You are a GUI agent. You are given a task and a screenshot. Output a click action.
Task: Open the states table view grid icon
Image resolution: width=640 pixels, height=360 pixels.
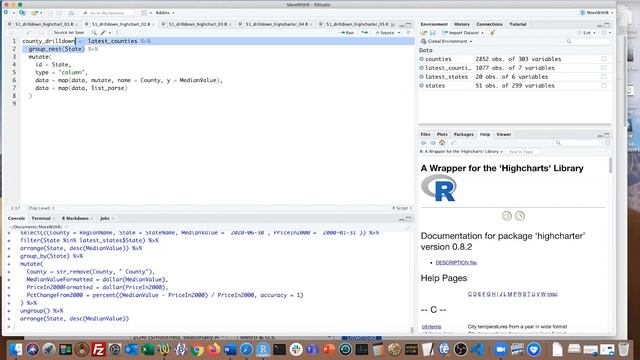point(604,86)
